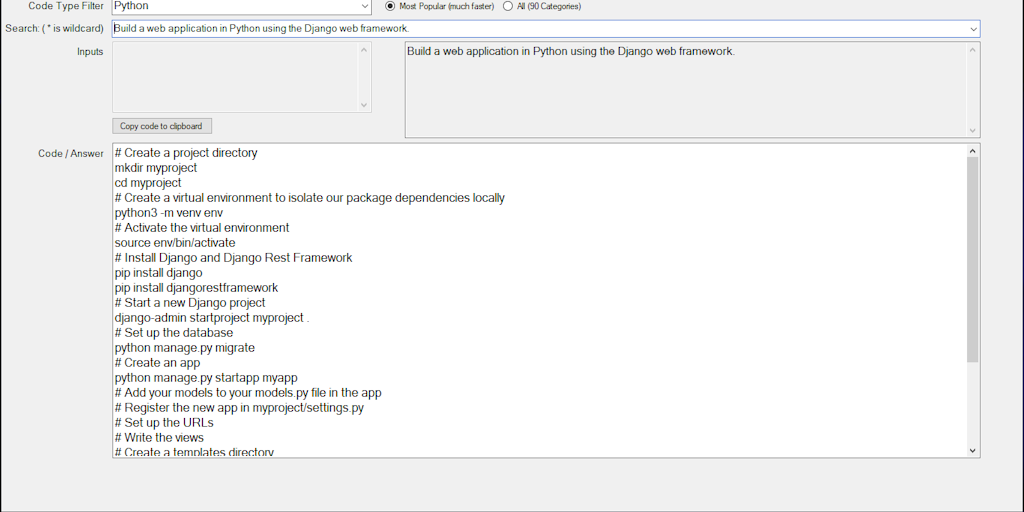Click the Inputs box scroll down arrow
The width and height of the screenshot is (1024, 512).
click(x=364, y=104)
